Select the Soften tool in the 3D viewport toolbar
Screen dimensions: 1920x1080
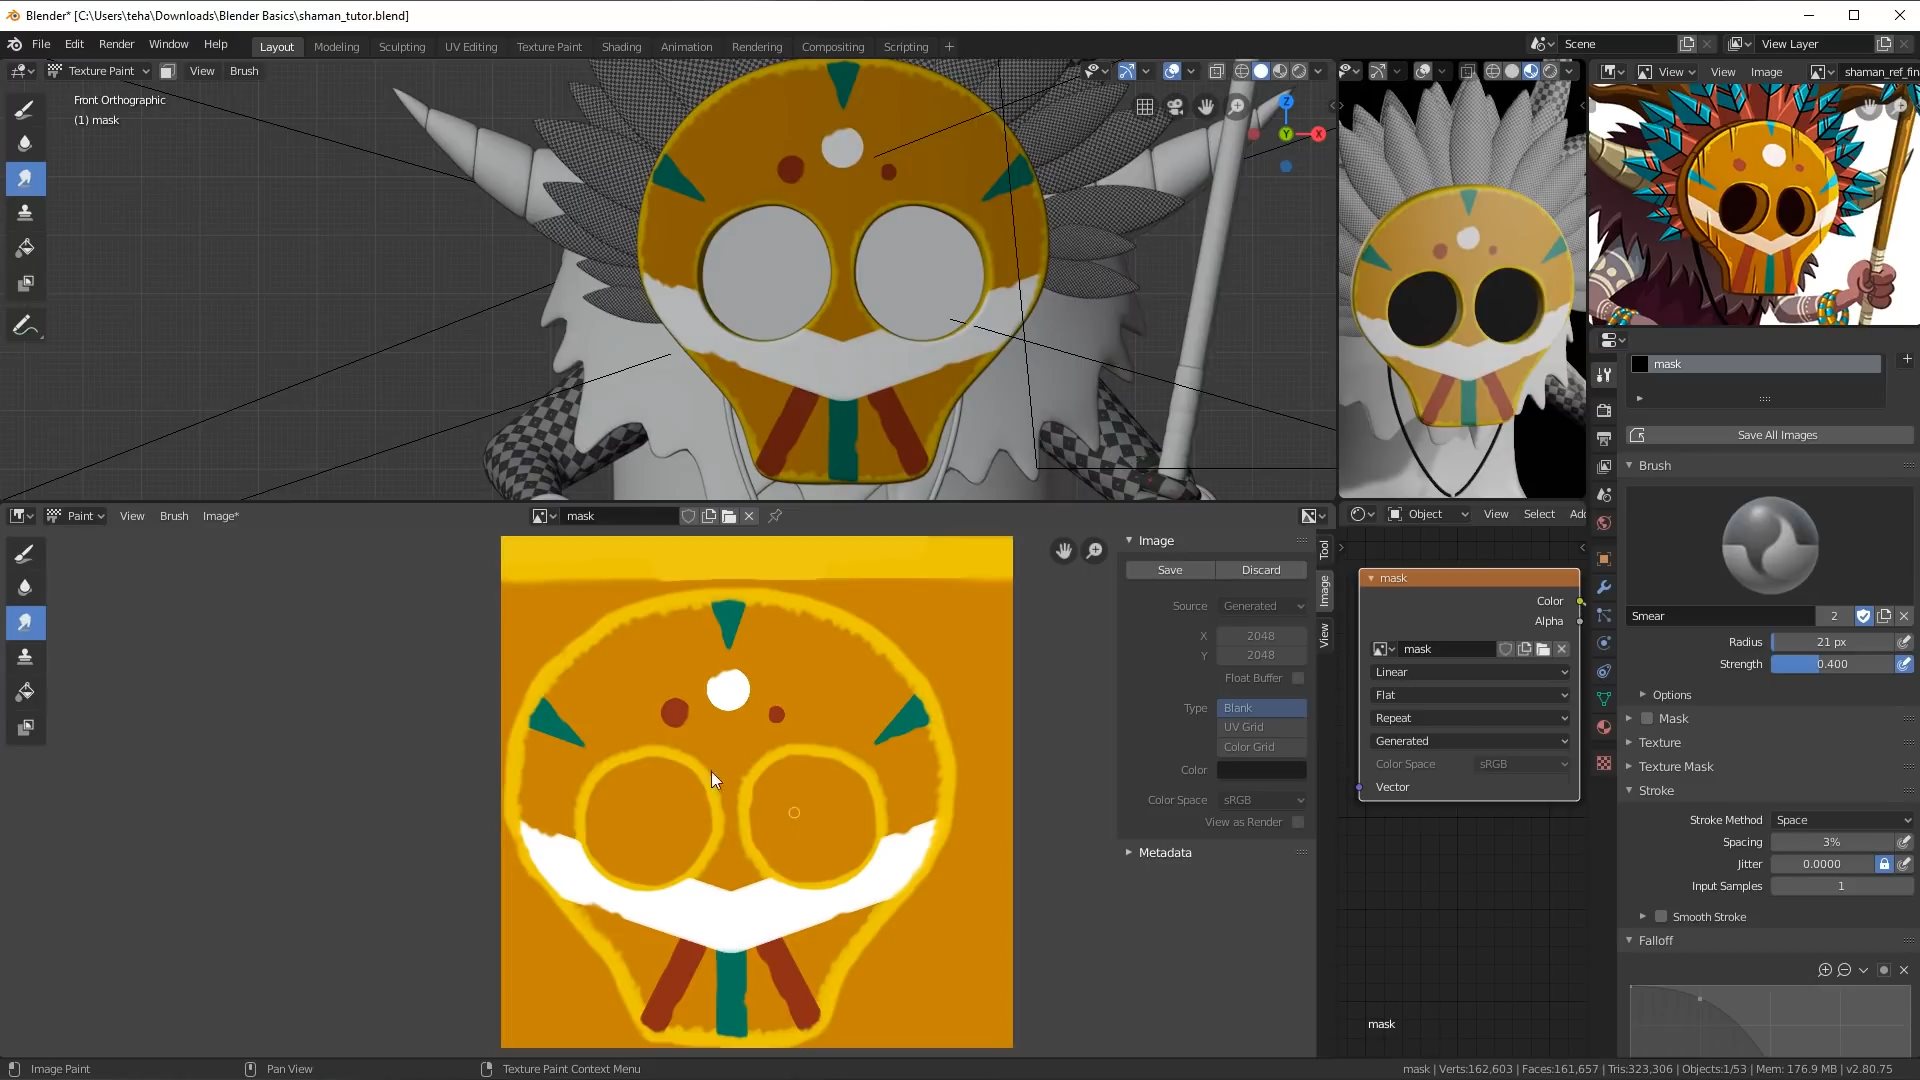point(25,144)
